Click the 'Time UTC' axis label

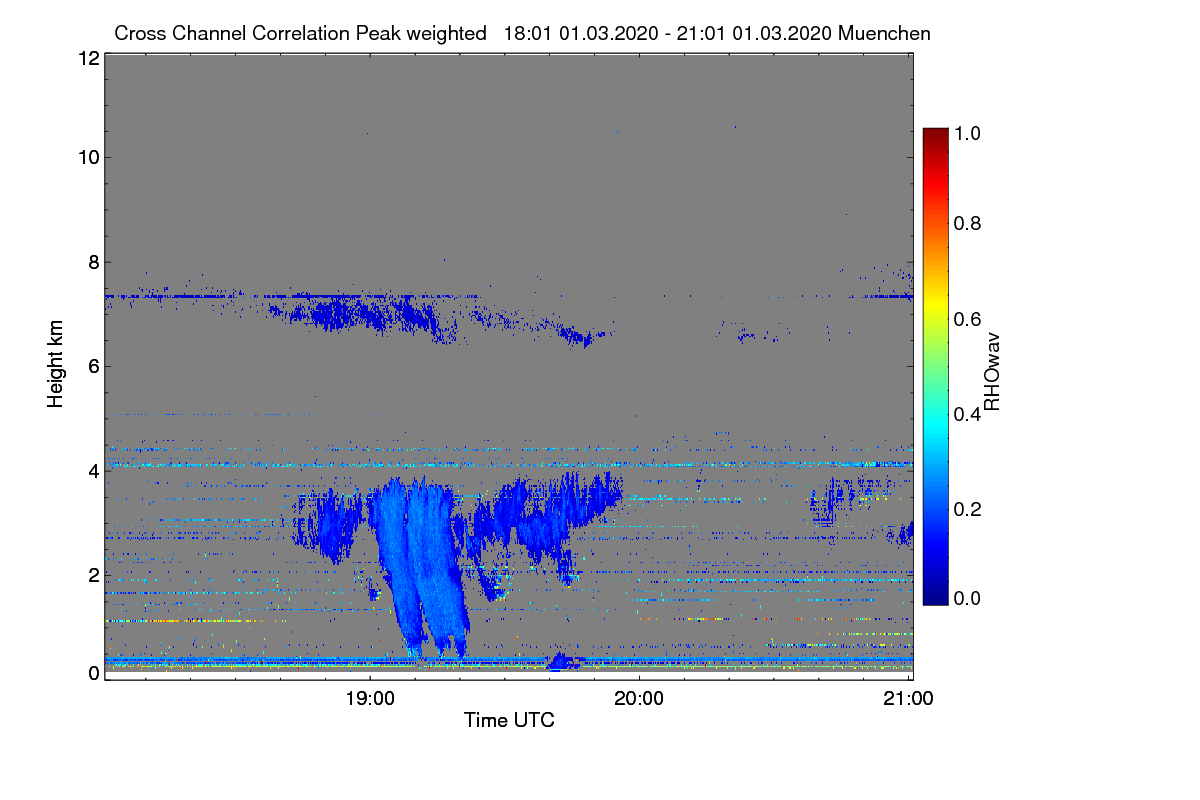(509, 720)
